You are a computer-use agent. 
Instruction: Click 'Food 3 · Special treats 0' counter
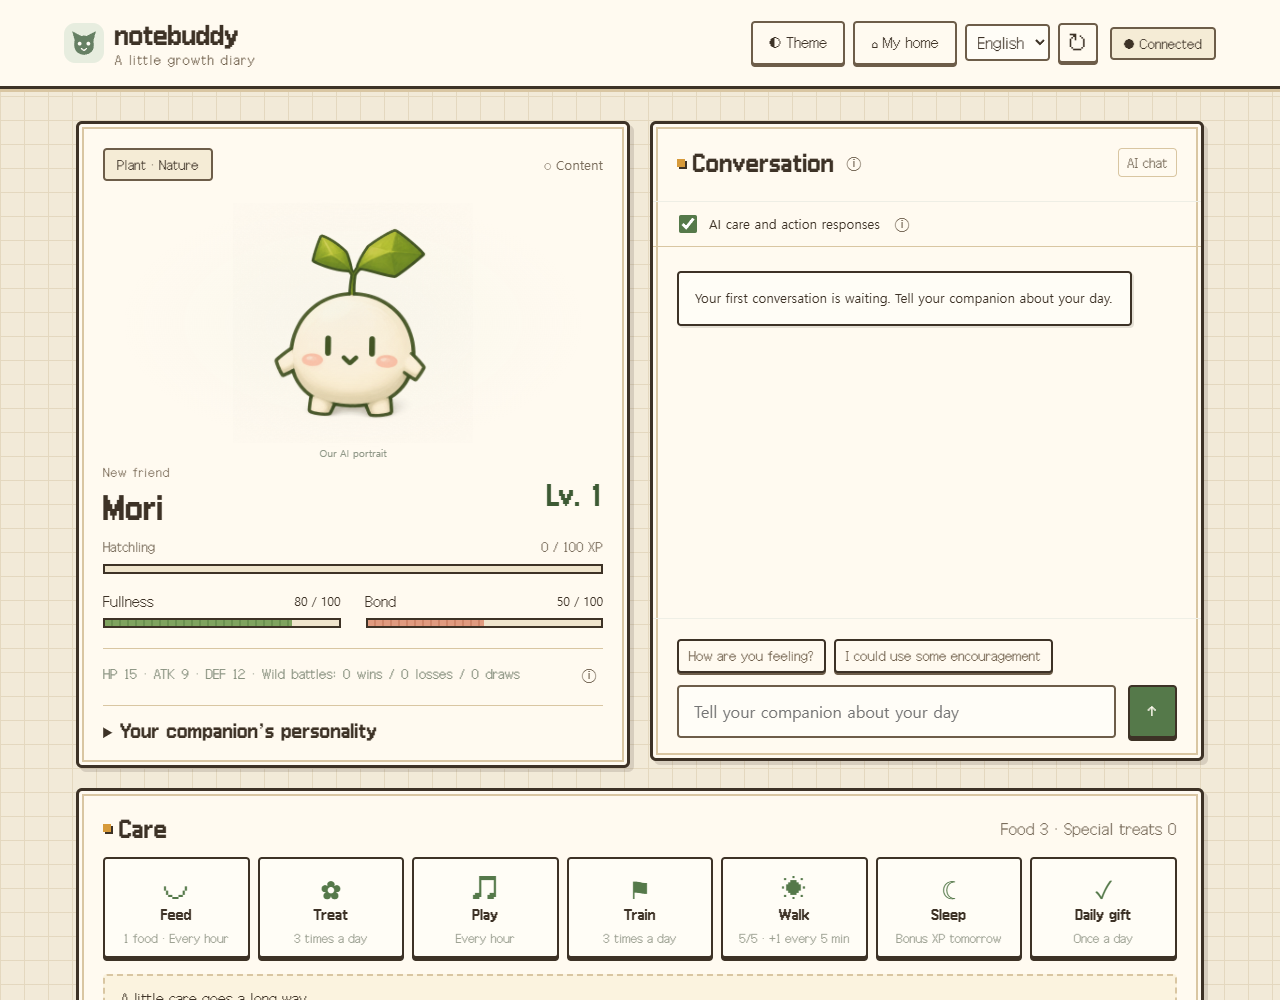click(1088, 829)
